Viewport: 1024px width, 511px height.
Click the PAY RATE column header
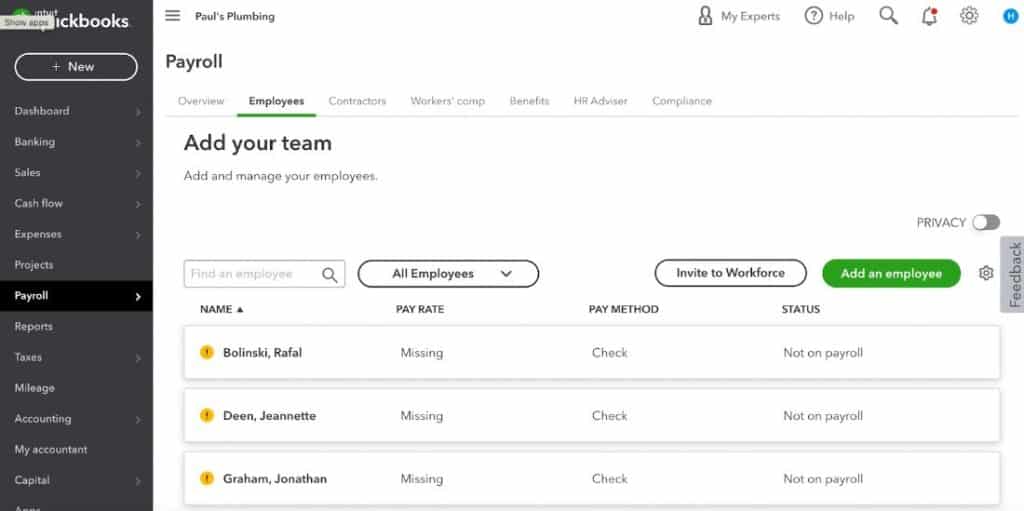tap(420, 309)
